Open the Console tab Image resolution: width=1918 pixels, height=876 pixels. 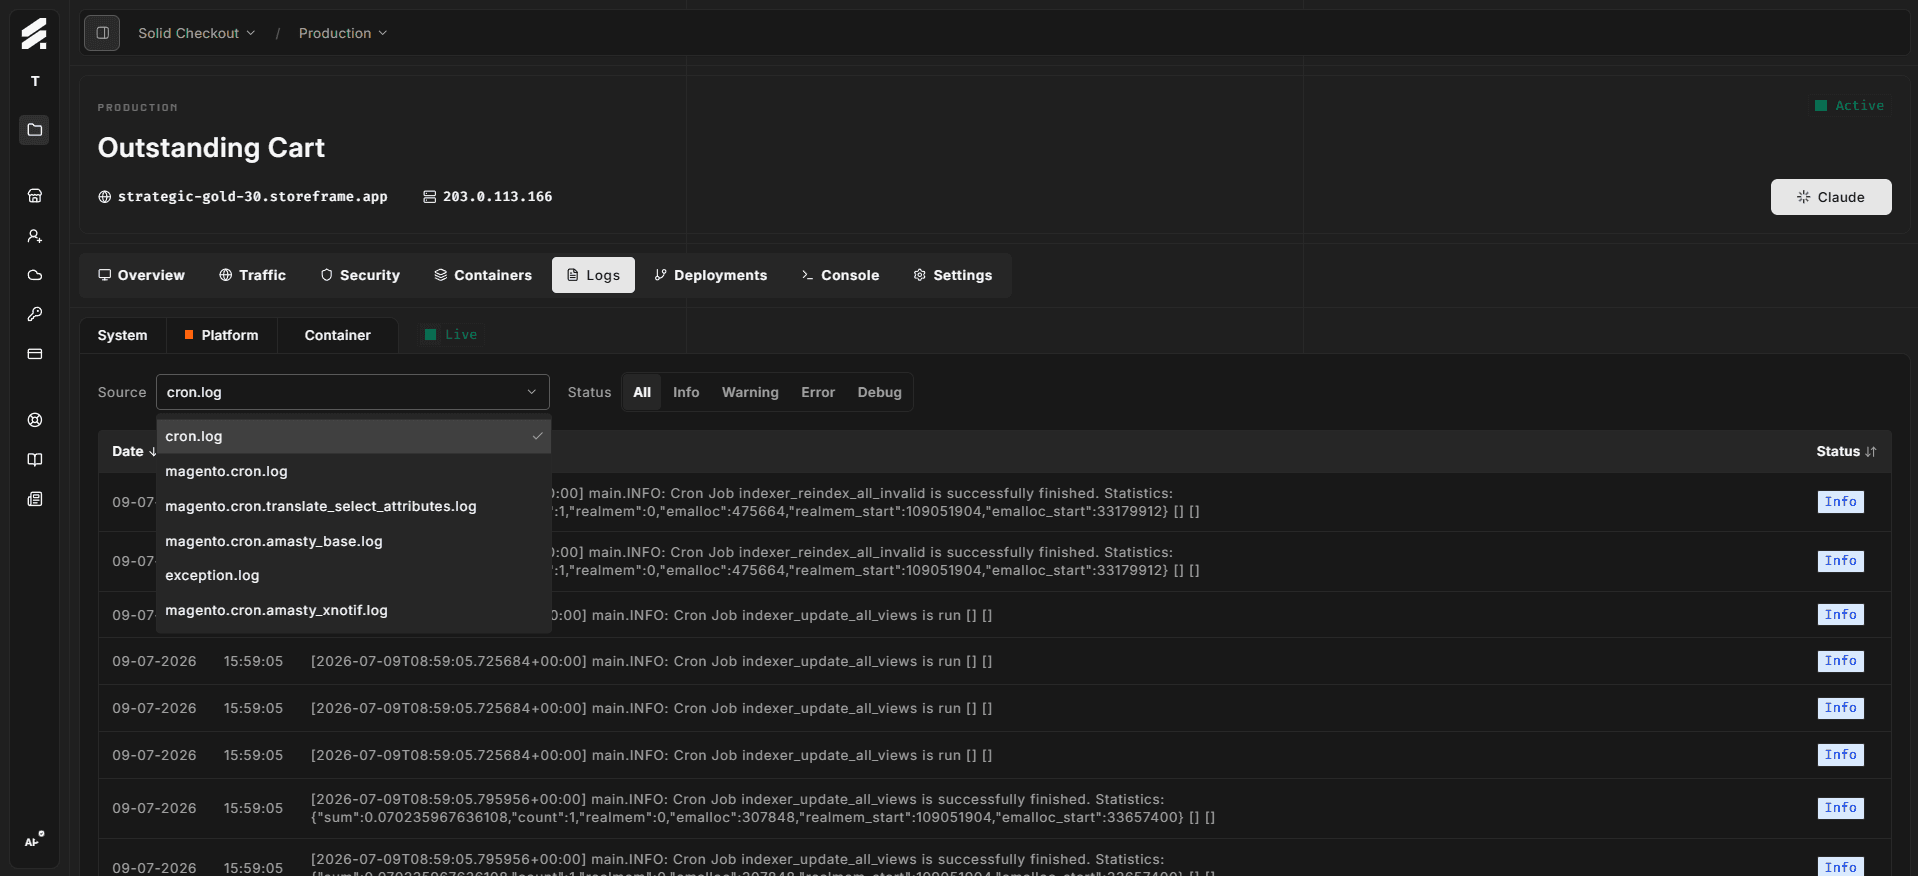[x=840, y=275]
